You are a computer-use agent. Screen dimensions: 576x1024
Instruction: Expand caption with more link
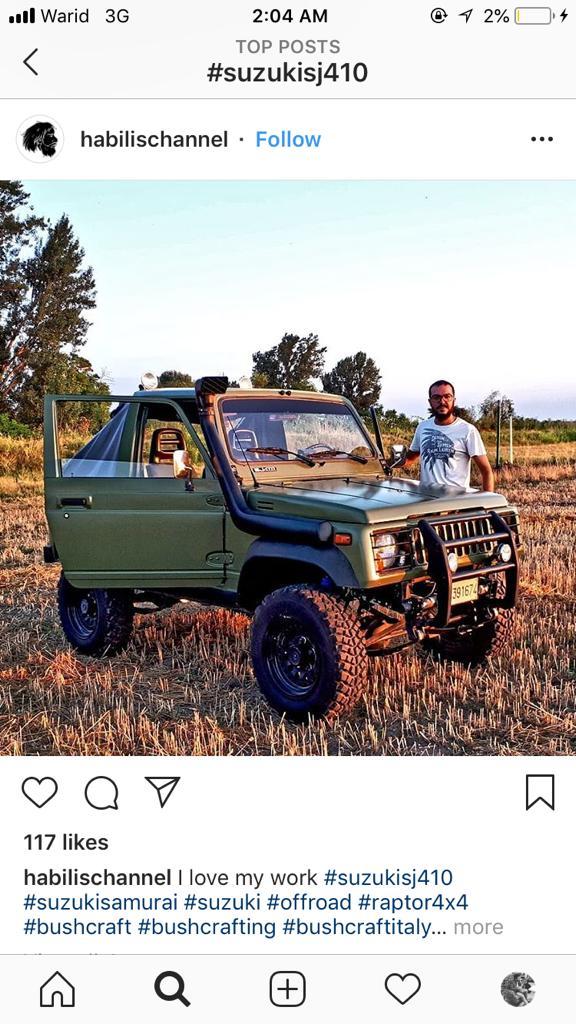pyautogui.click(x=479, y=927)
